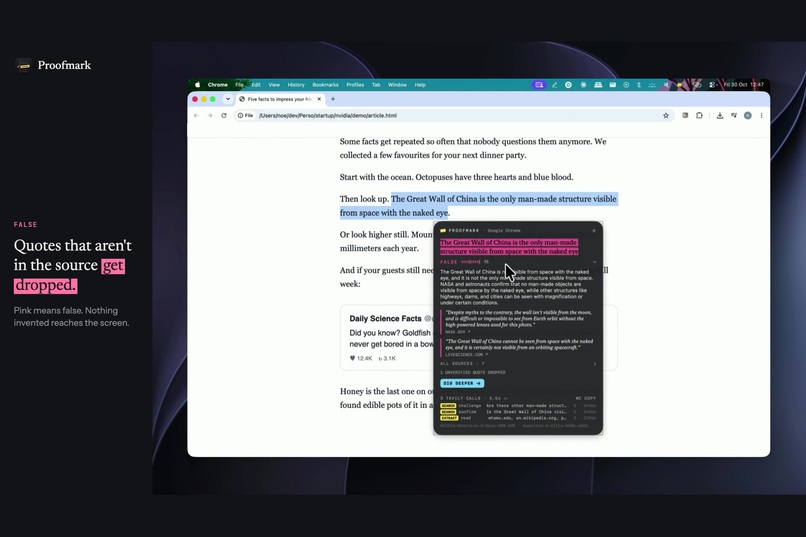Bookmark this page with the star icon
Viewport: 806px width, 537px height.
(x=666, y=116)
